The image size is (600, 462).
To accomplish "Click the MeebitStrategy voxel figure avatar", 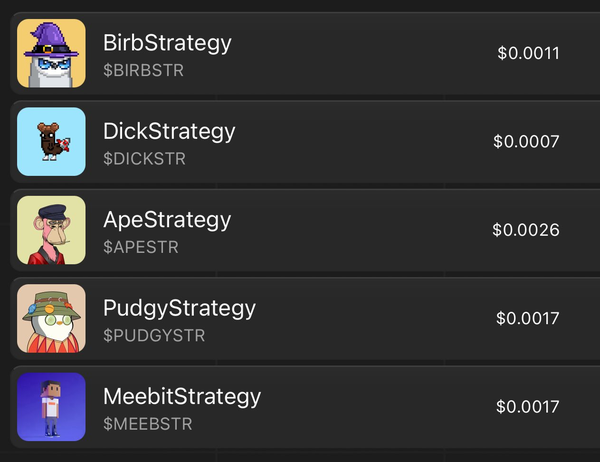I will 51,407.
